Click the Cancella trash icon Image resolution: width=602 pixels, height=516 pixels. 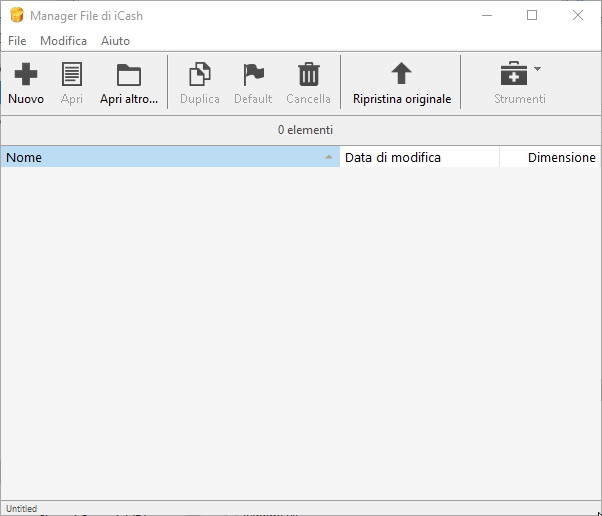coord(309,74)
